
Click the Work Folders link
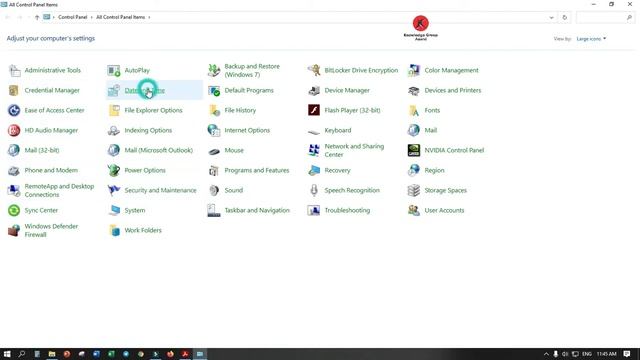(x=143, y=230)
